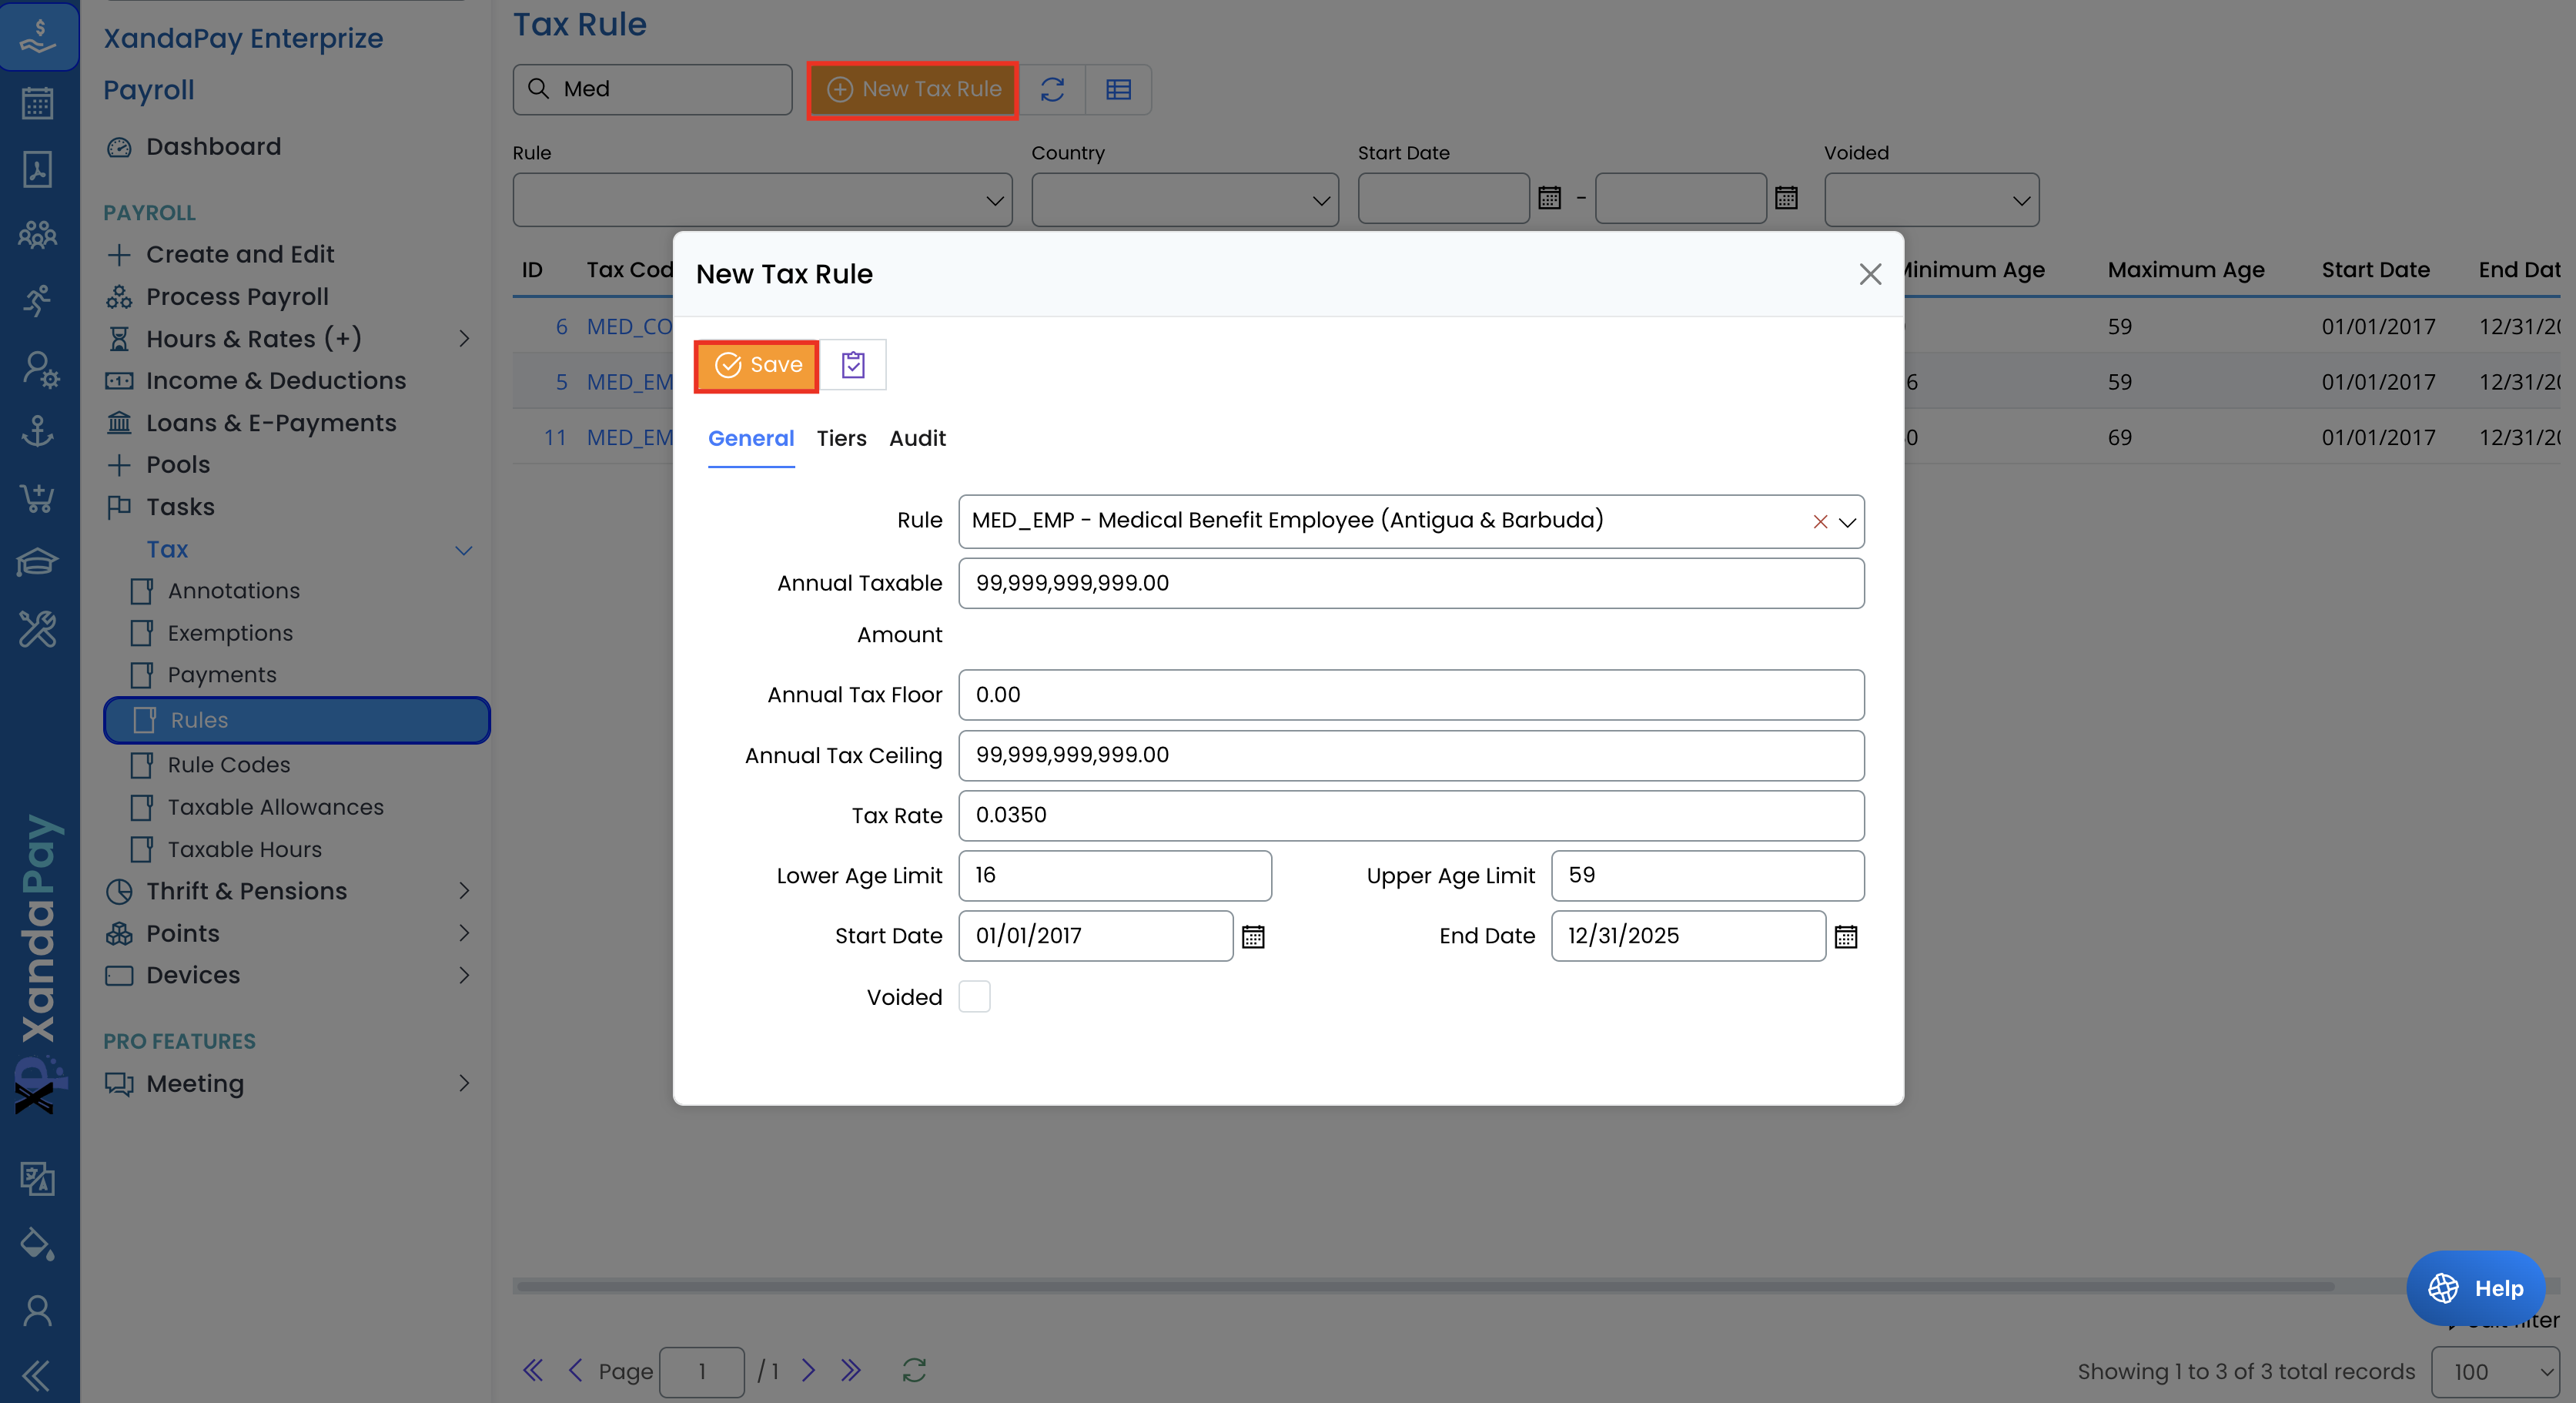Click the refresh icon next to New Tax Rule
This screenshot has width=2576, height=1403.
pos(1052,90)
